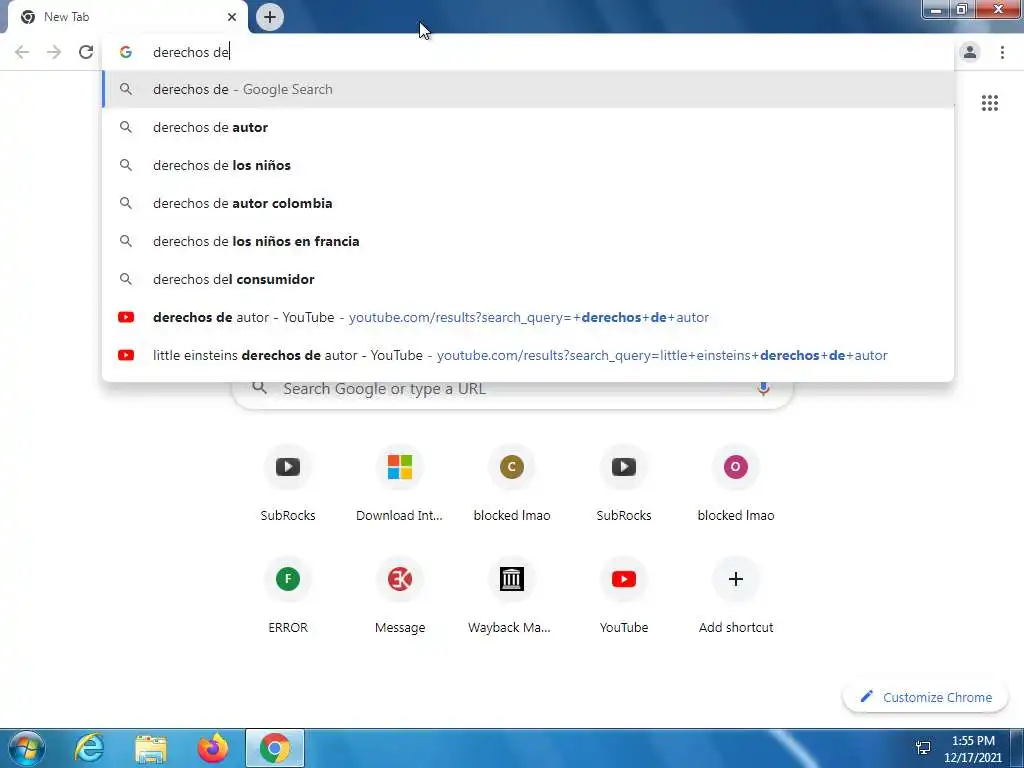Screen dimensions: 1024x768
Task: Open a new tab with plus button
Action: coord(270,17)
